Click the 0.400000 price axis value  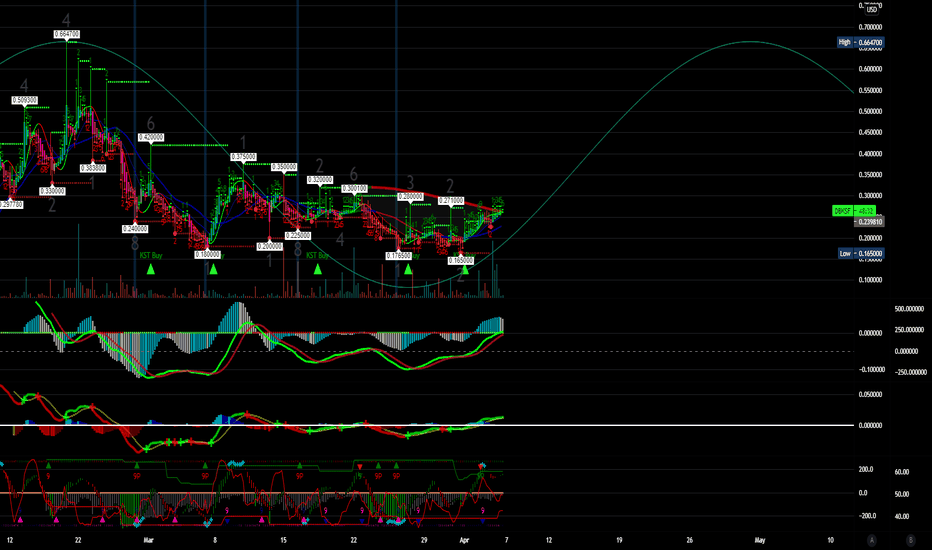pyautogui.click(x=870, y=153)
